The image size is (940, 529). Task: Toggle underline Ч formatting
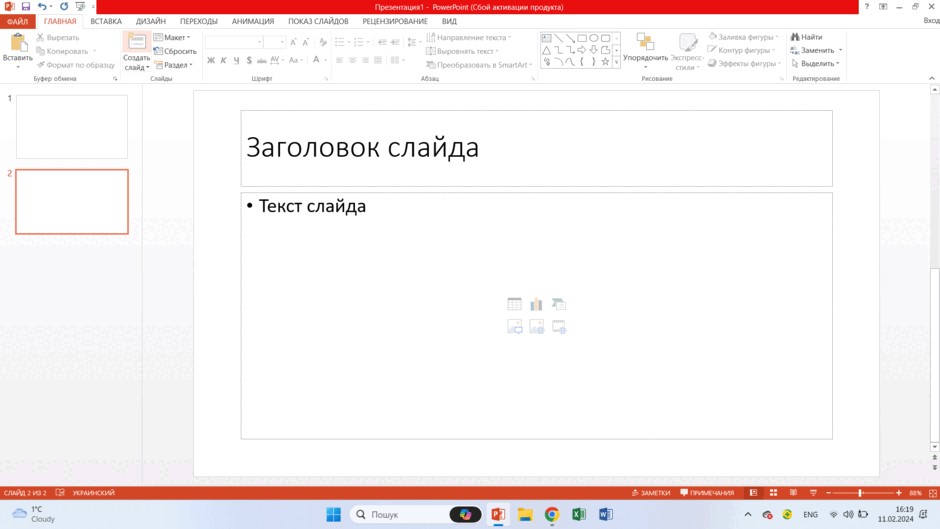point(236,60)
